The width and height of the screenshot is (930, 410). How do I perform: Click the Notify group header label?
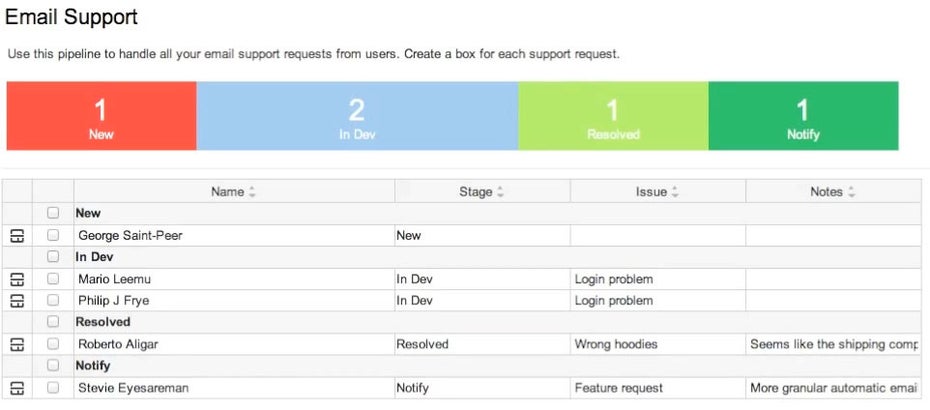click(93, 366)
